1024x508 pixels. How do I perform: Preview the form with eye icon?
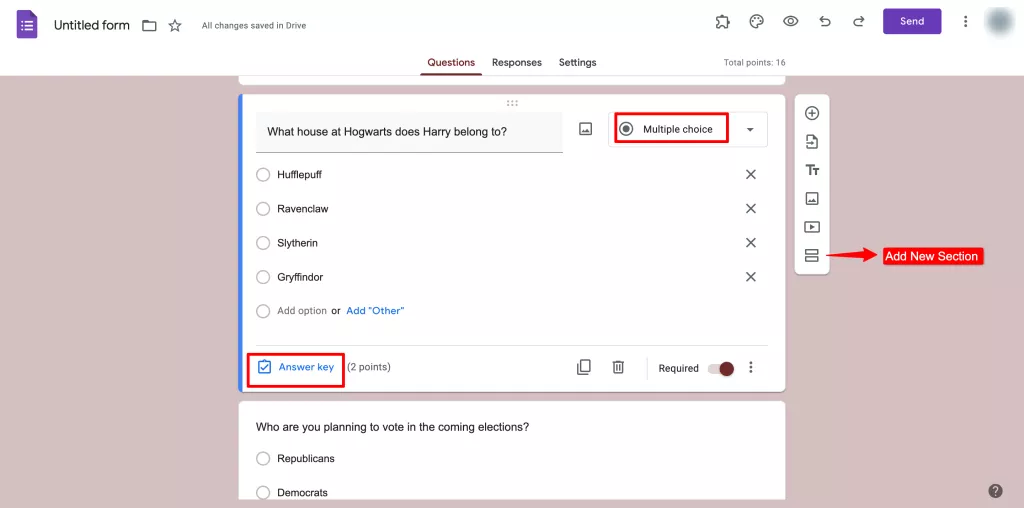pos(791,22)
